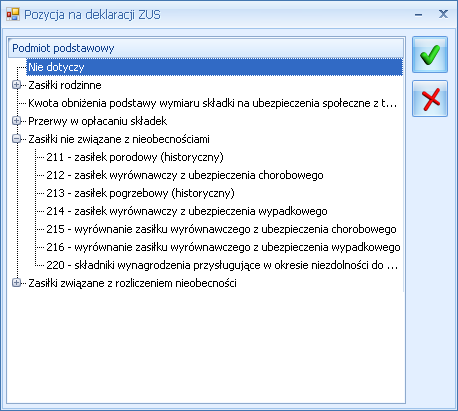Choose 214 - zasiłek wyrównawczy z ubezpieczenia wypadkowego

(187, 211)
